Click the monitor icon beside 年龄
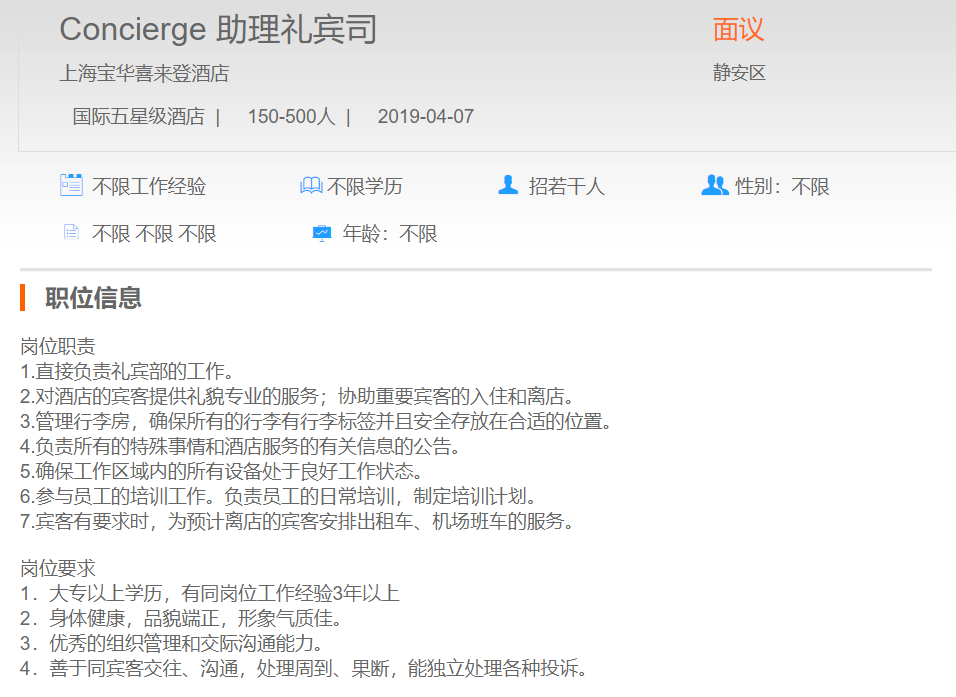956x697 pixels. [321, 233]
